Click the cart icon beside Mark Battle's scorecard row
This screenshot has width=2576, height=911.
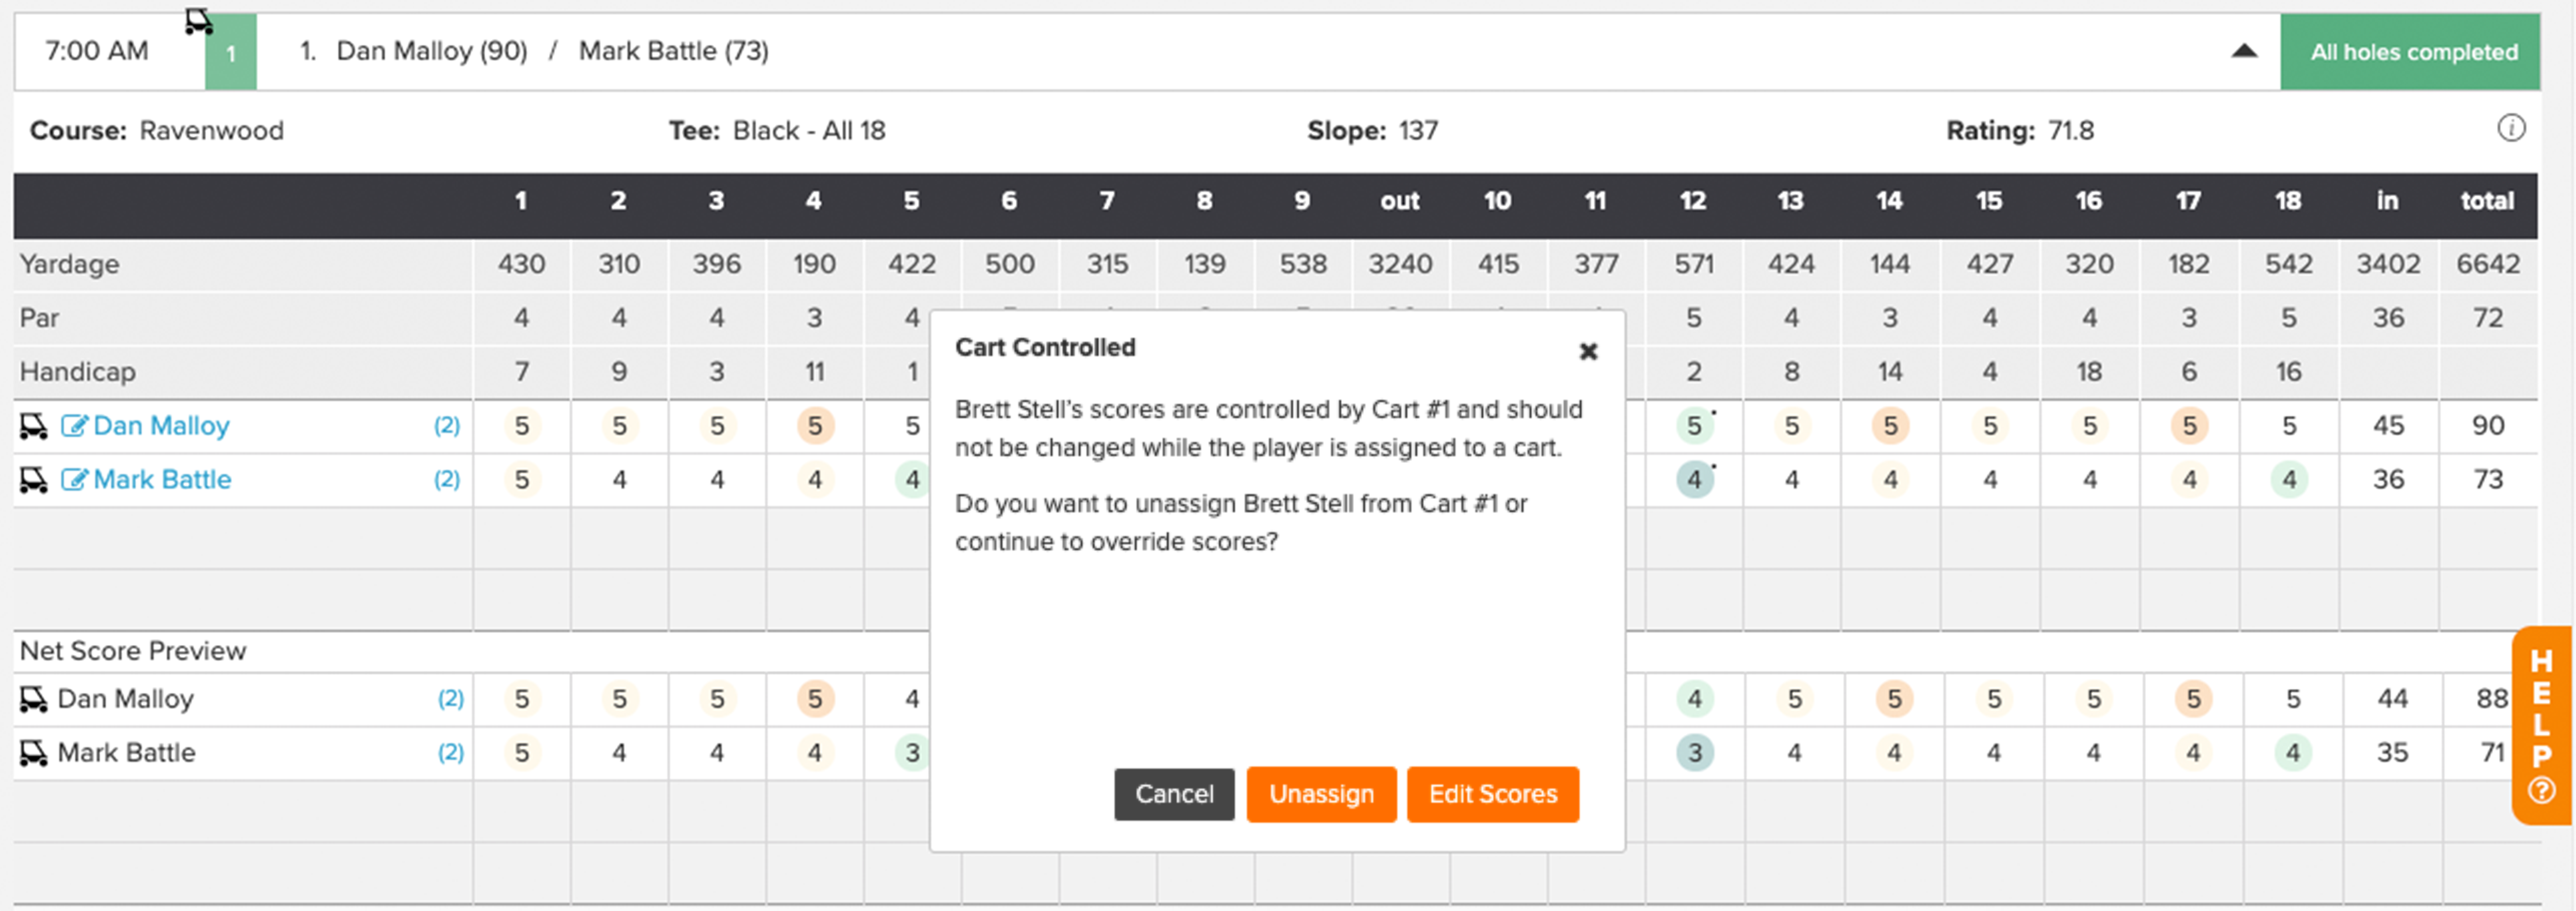tap(33, 480)
